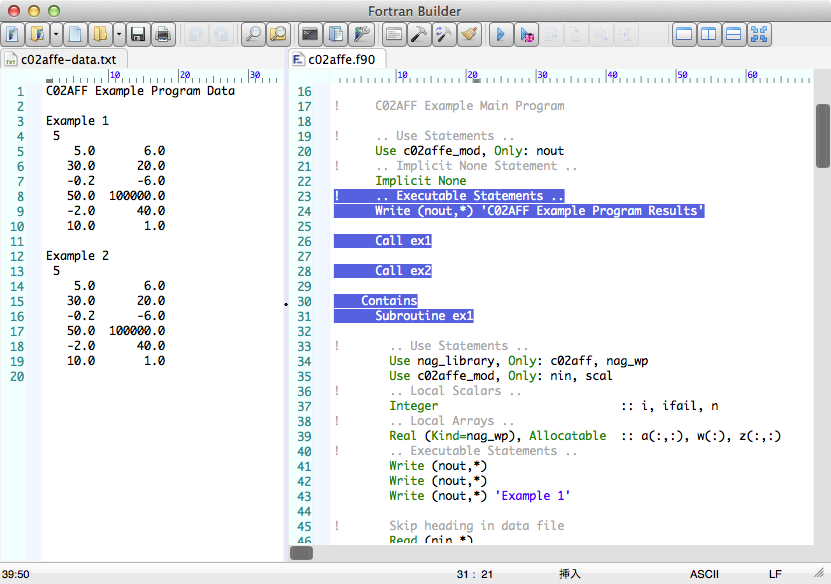Click the Step Over debug icon
The image size is (831, 584).
tap(551, 35)
